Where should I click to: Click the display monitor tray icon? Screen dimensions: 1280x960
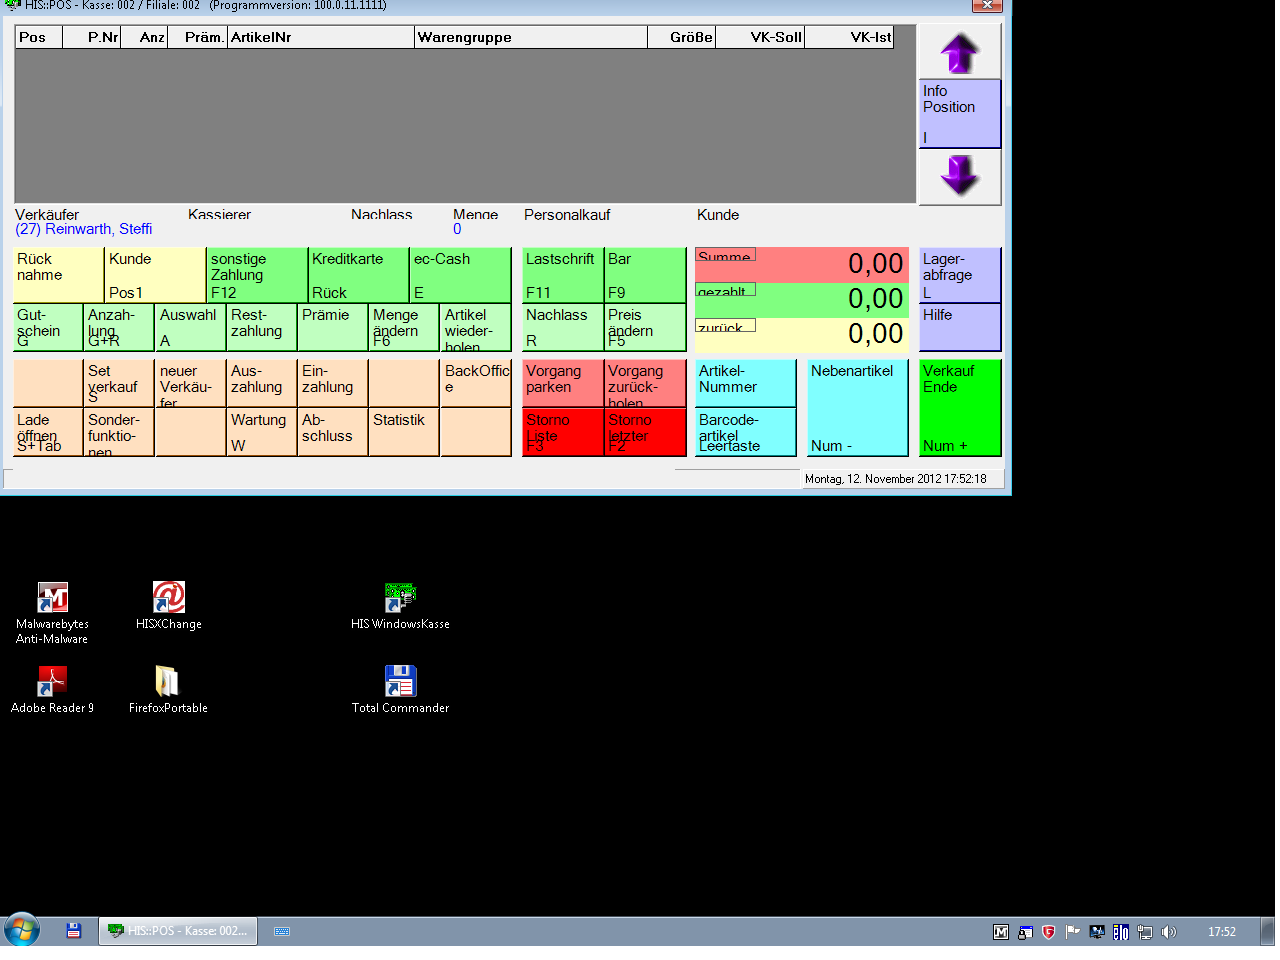(x=1097, y=932)
